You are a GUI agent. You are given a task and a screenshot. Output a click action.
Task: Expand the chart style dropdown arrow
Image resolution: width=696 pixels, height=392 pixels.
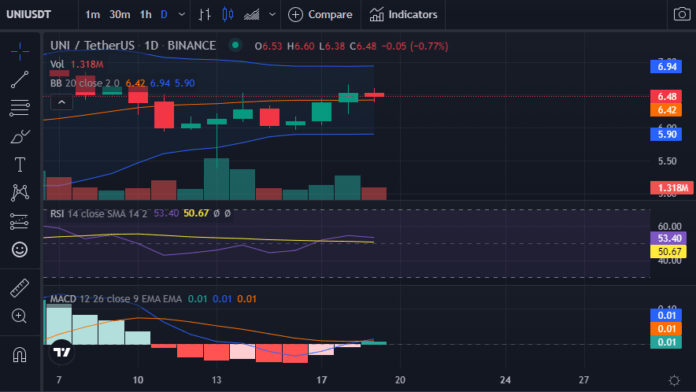272,15
